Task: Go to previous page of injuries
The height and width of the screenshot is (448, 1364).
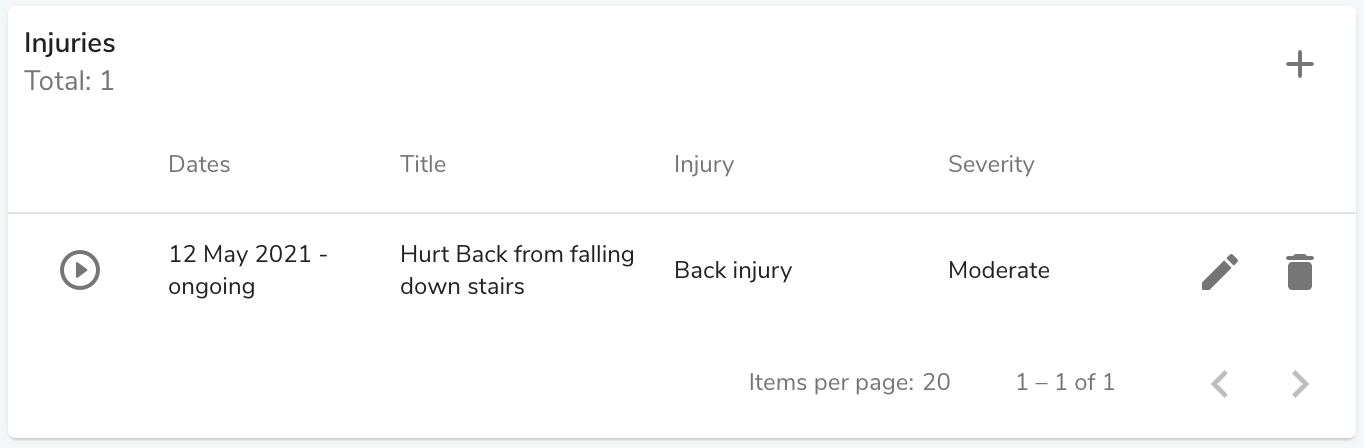Action: pos(1219,383)
